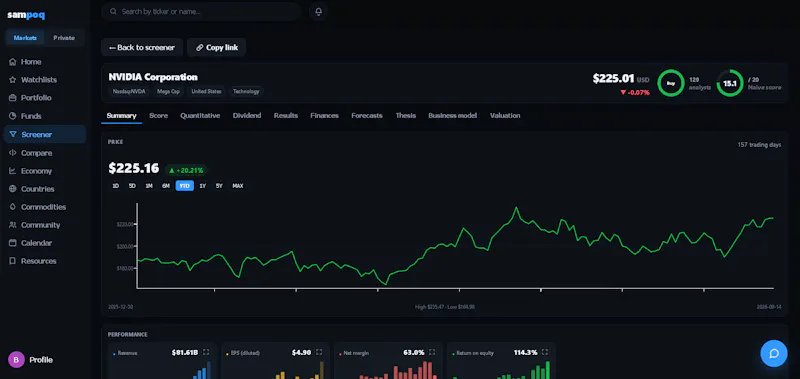Click the Net margin performance card
Image resolution: width=800 pixels, height=379 pixels.
point(388,361)
